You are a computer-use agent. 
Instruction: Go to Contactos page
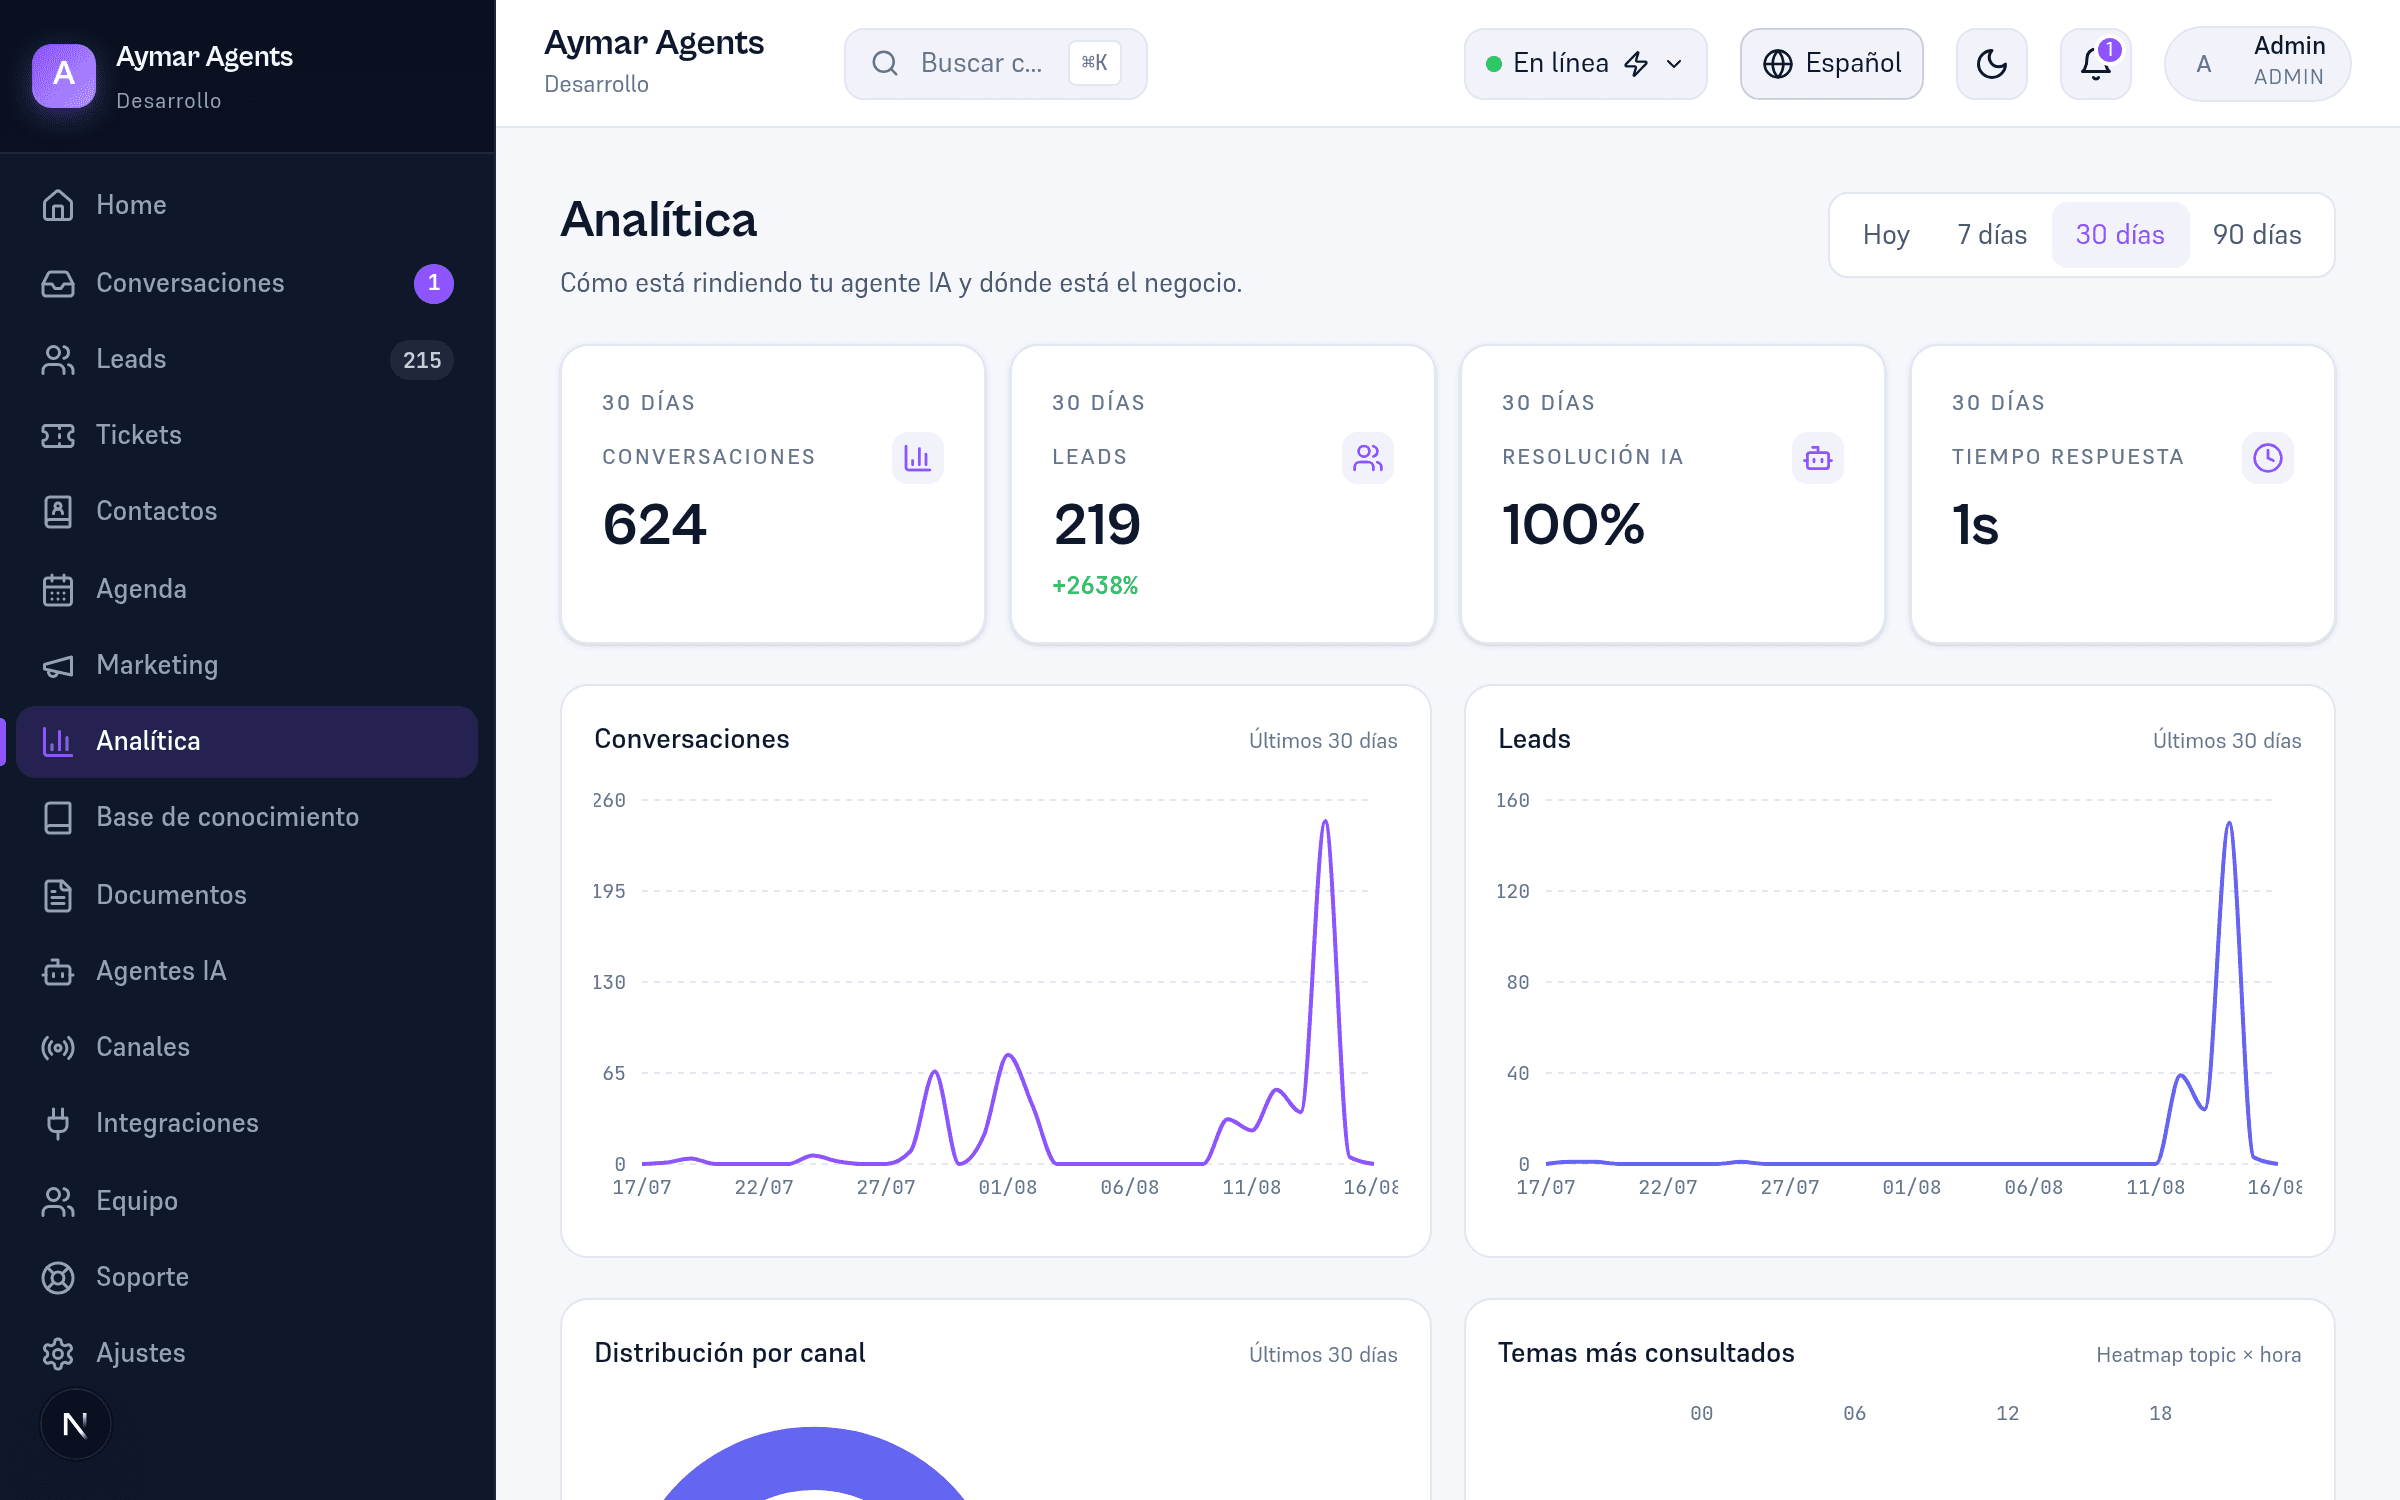coord(247,511)
